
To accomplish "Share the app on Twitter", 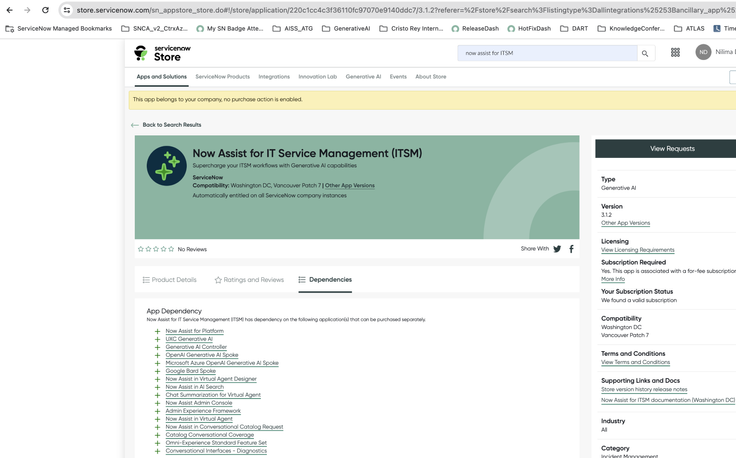I will [557, 249].
